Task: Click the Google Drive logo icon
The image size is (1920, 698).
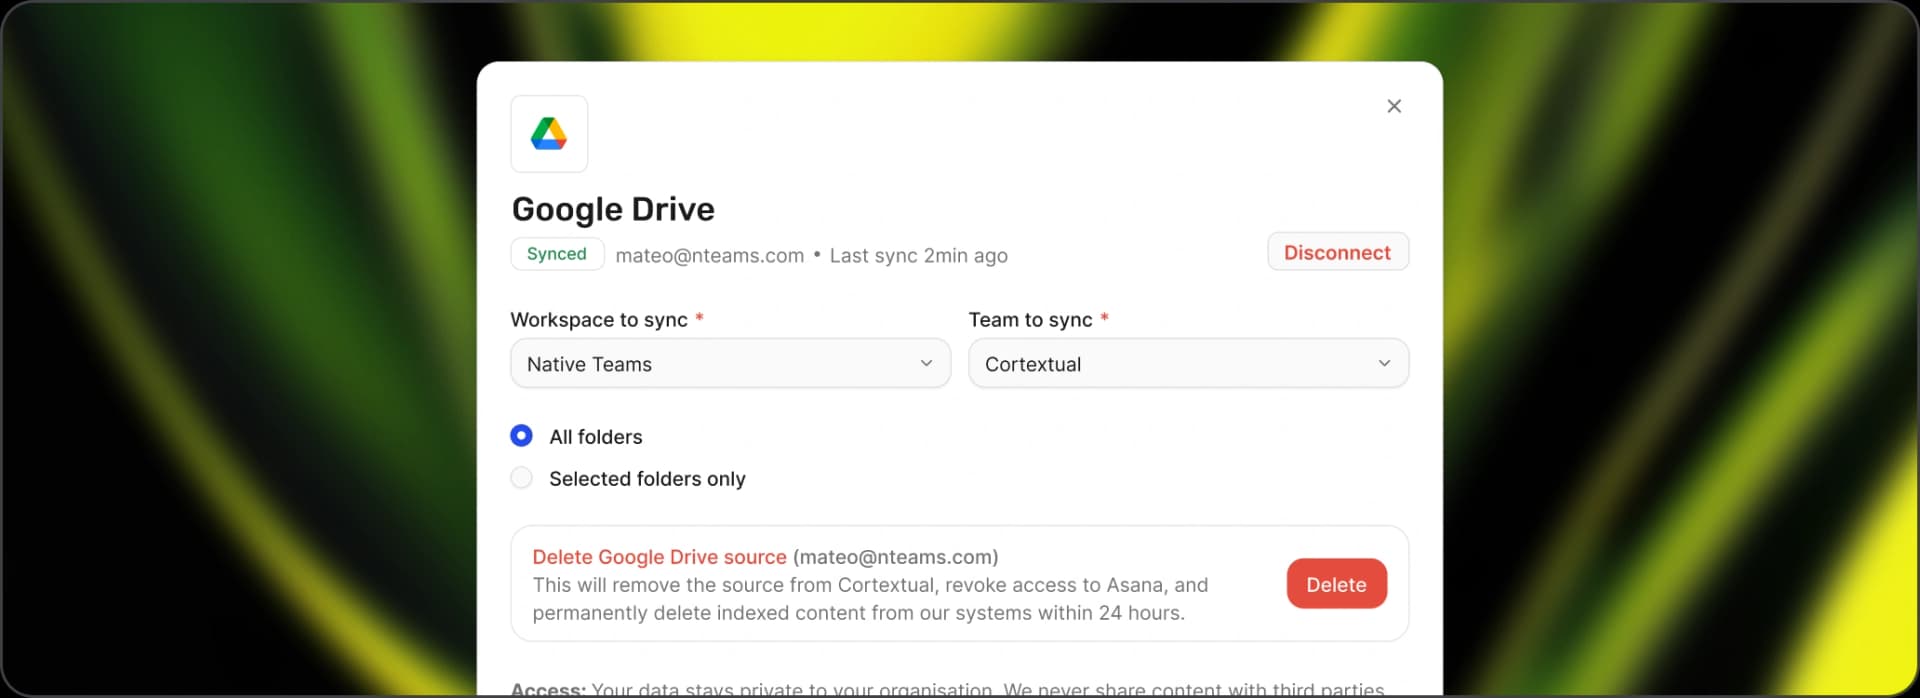Action: pos(549,134)
